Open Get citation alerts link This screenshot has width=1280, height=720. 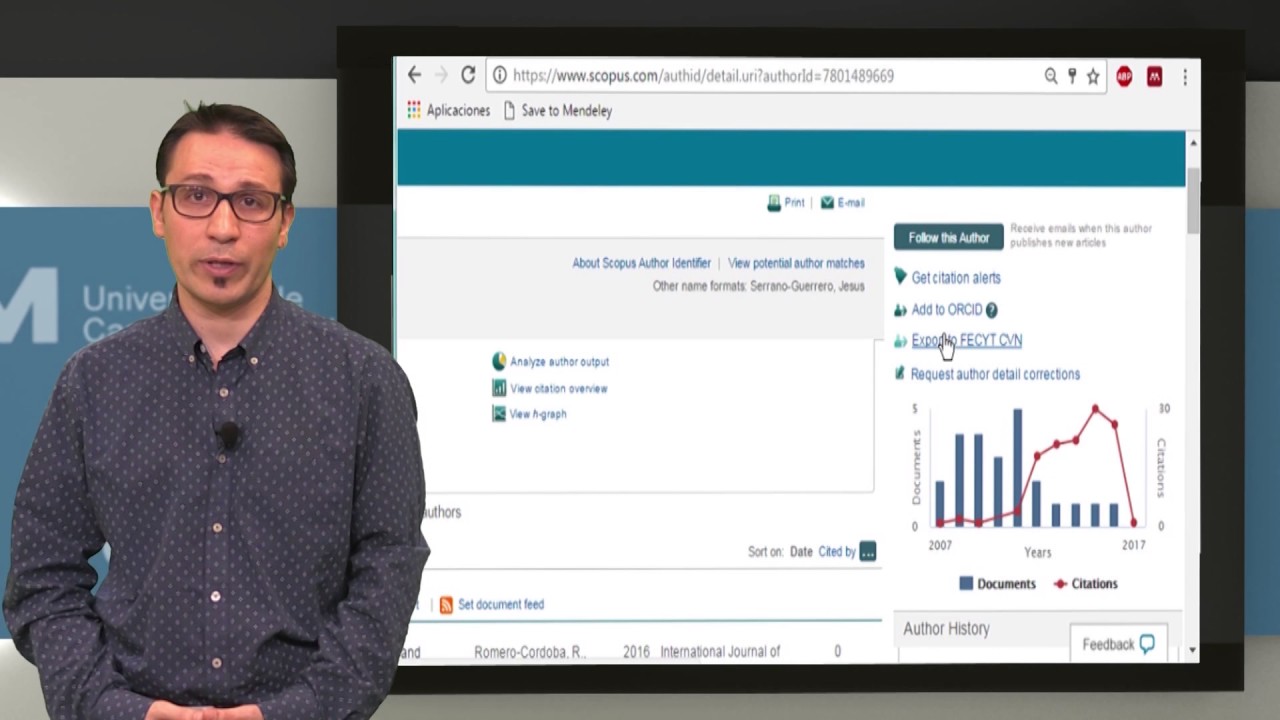[x=955, y=278]
